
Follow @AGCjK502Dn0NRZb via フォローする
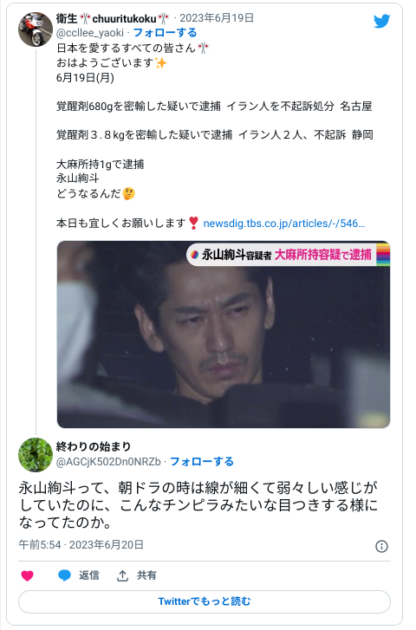pos(202,461)
